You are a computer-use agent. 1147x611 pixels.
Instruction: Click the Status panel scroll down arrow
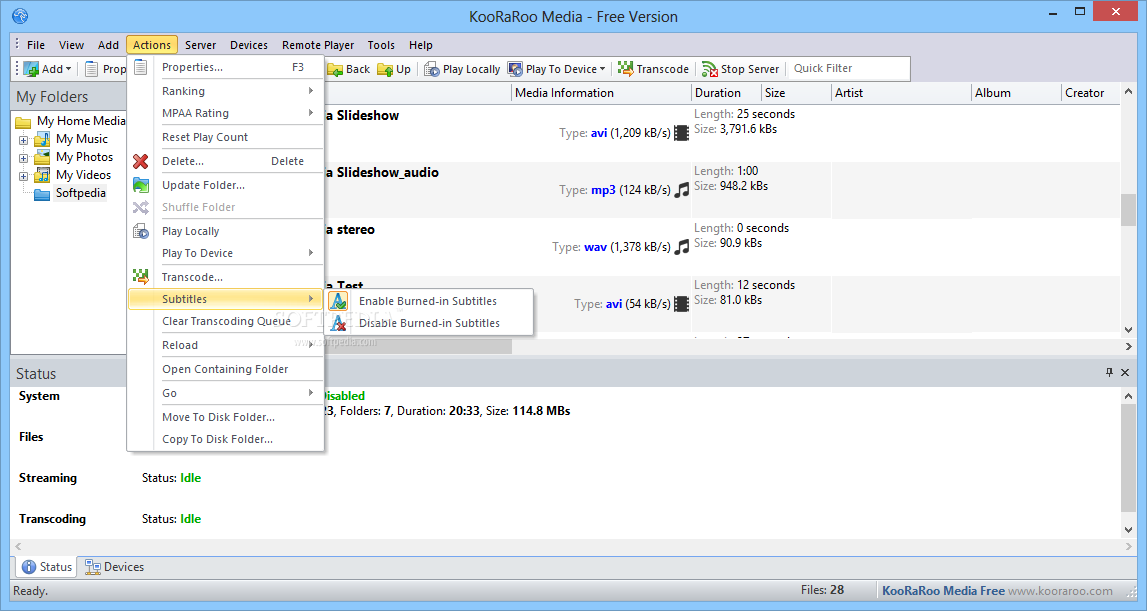pyautogui.click(x=1128, y=530)
